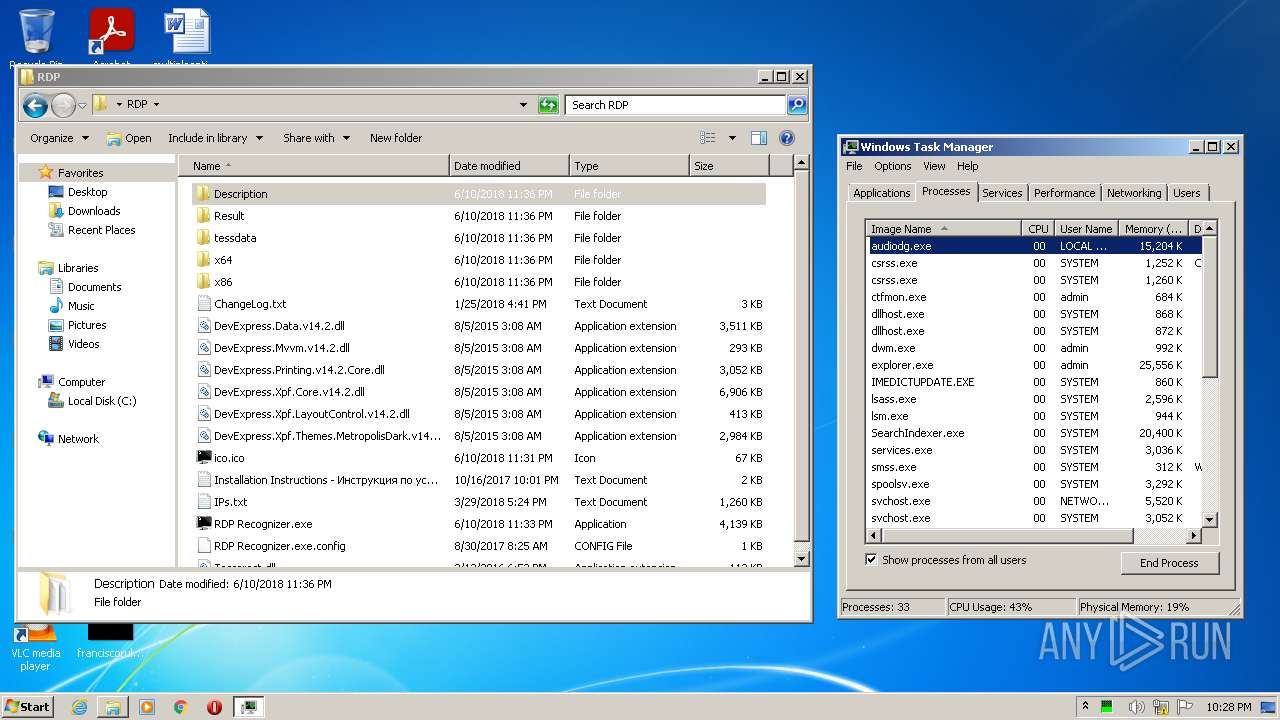Switch to Services tab
The image size is (1280, 720).
click(1002, 193)
